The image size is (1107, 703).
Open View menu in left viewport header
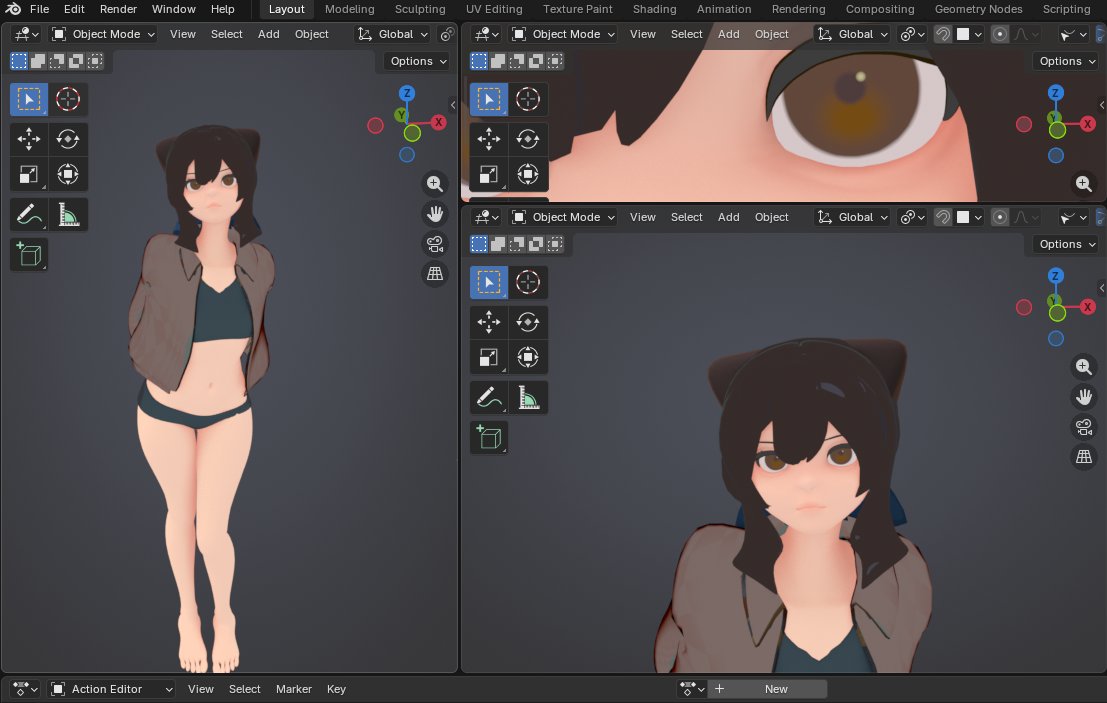pos(183,34)
